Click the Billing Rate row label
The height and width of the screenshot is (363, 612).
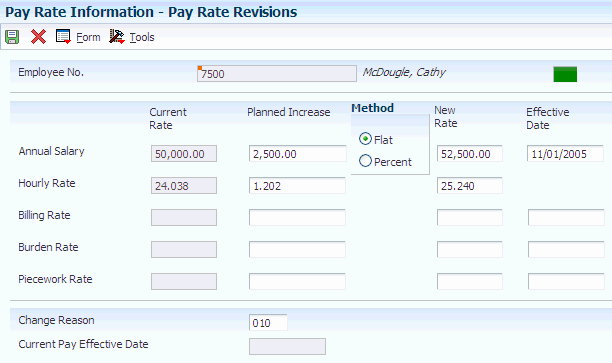coord(44,215)
